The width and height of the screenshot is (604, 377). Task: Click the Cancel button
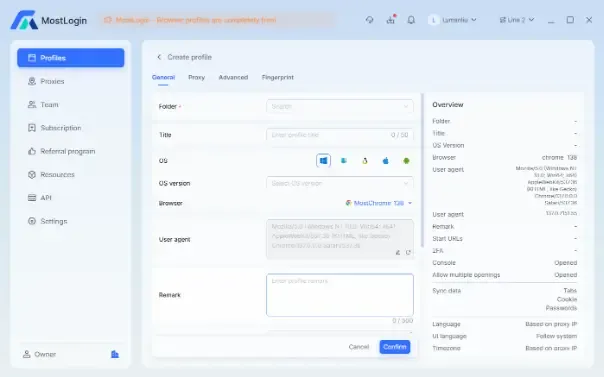[x=359, y=347]
